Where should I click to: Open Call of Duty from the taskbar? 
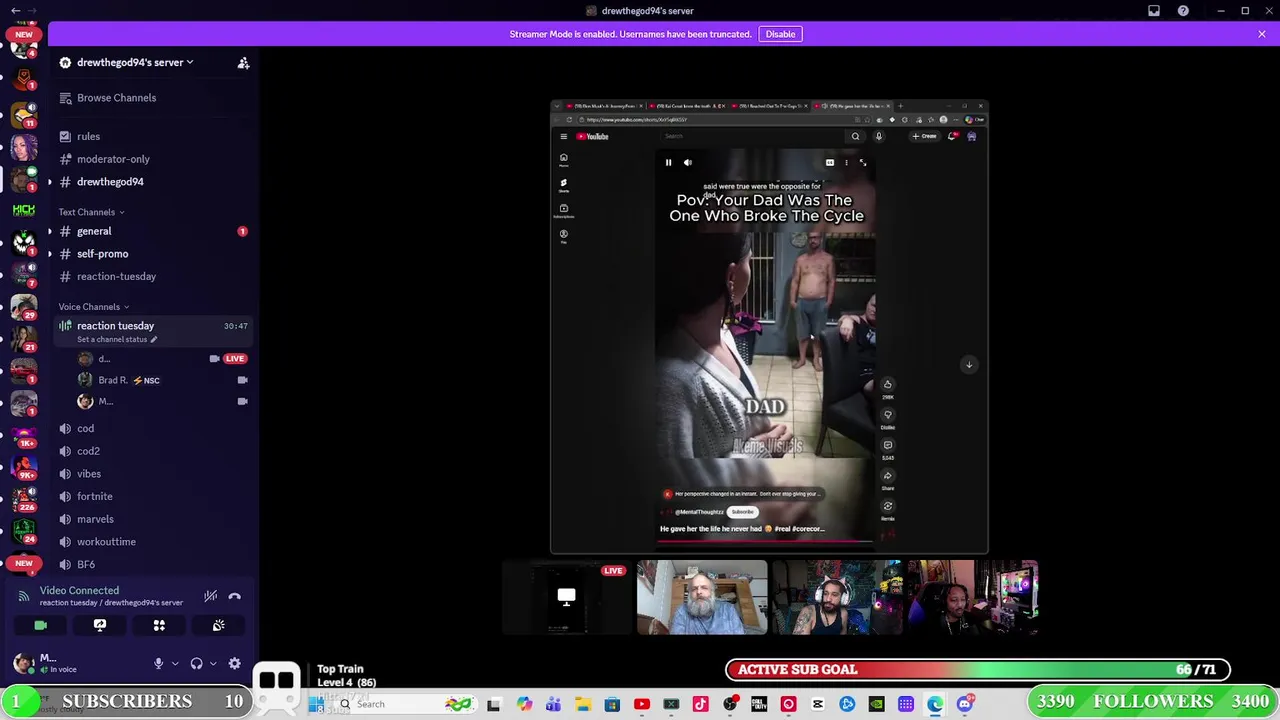point(759,704)
